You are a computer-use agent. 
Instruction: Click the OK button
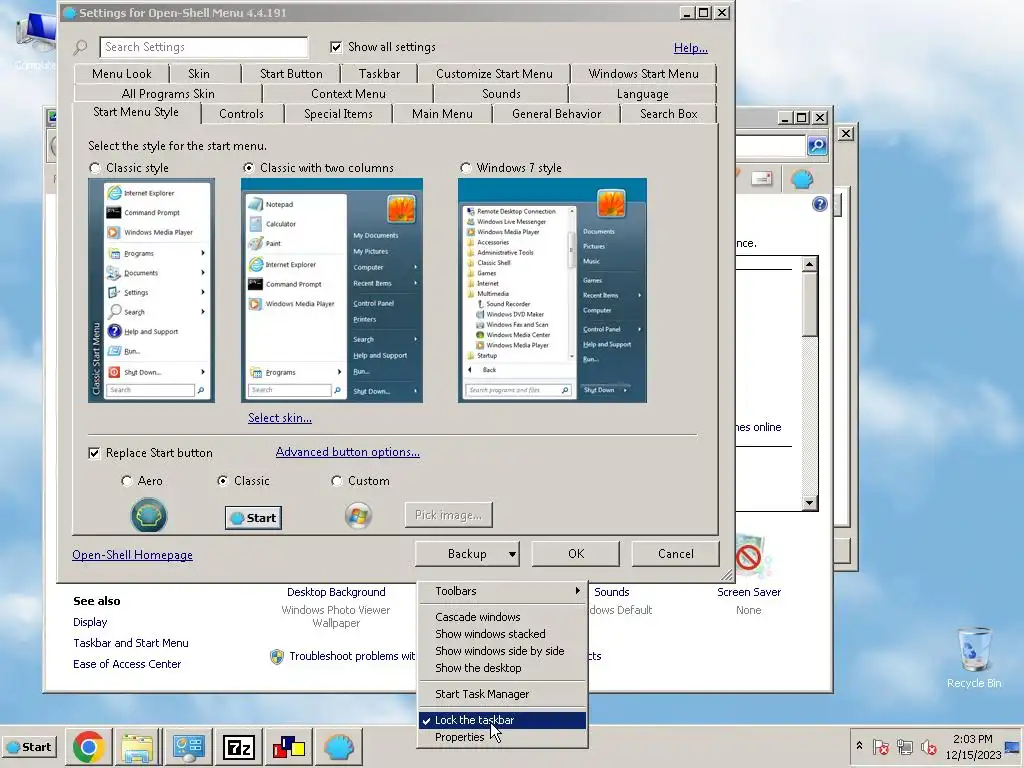point(575,554)
